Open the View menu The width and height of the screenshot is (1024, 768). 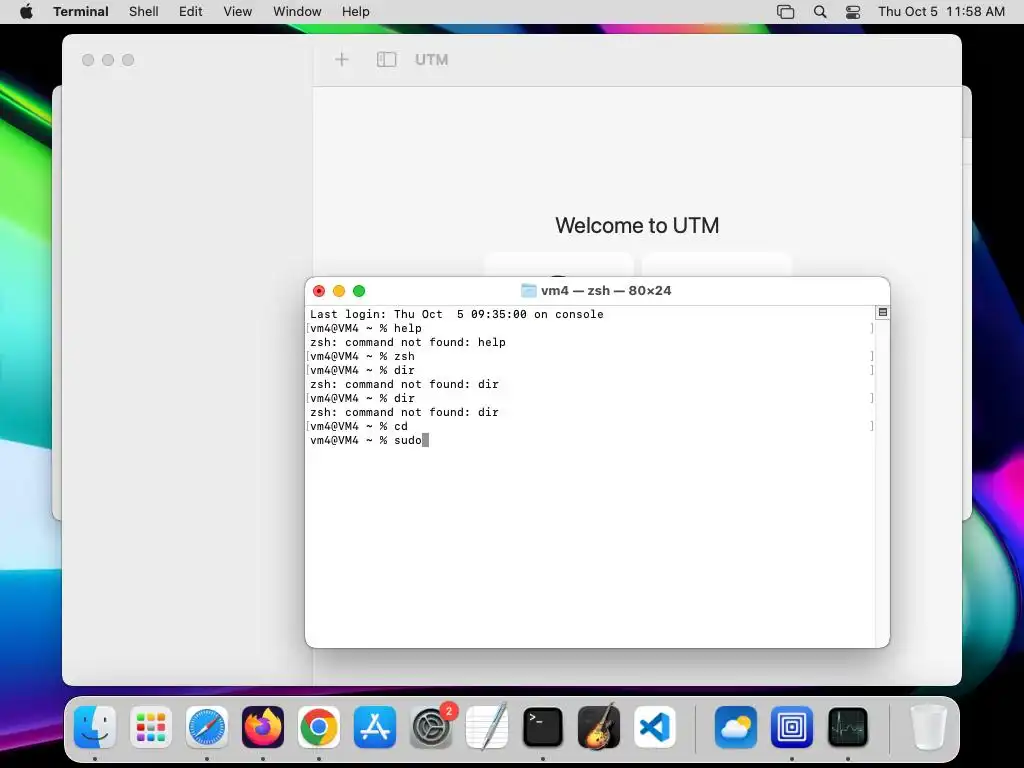click(x=238, y=11)
